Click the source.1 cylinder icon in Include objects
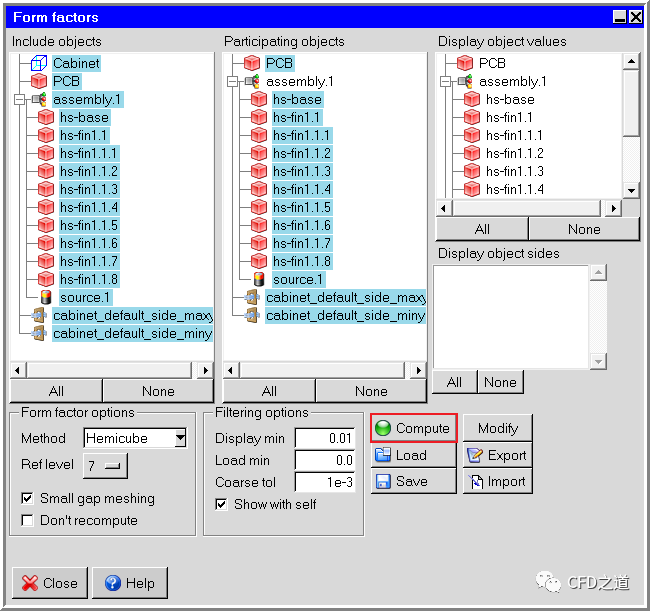650x611 pixels. coord(45,297)
